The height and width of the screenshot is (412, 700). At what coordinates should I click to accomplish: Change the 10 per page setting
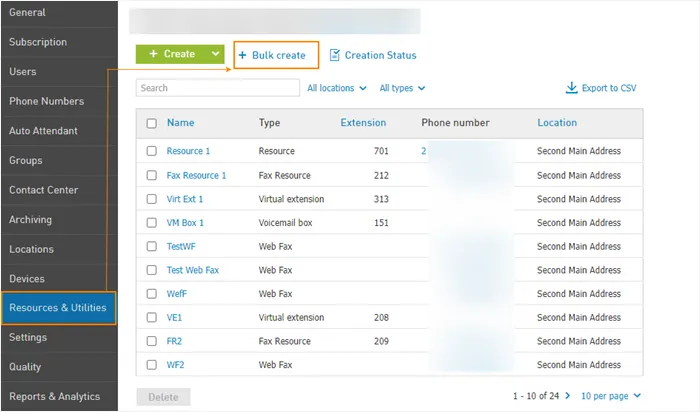[x=611, y=396]
